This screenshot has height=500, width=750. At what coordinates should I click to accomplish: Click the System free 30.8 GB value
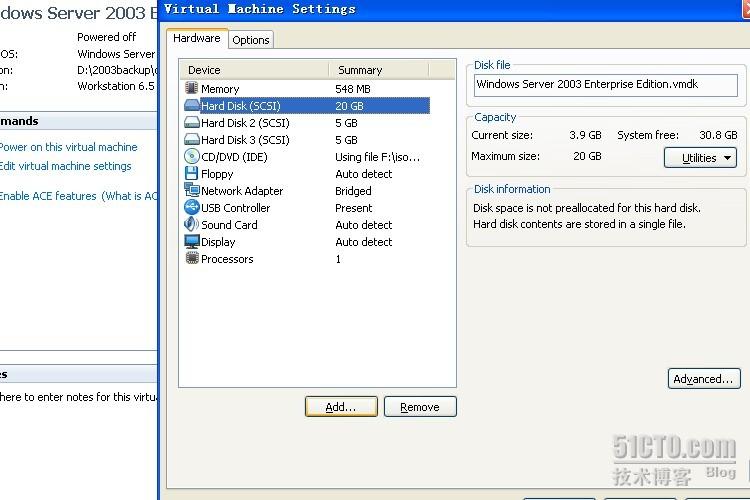(718, 135)
